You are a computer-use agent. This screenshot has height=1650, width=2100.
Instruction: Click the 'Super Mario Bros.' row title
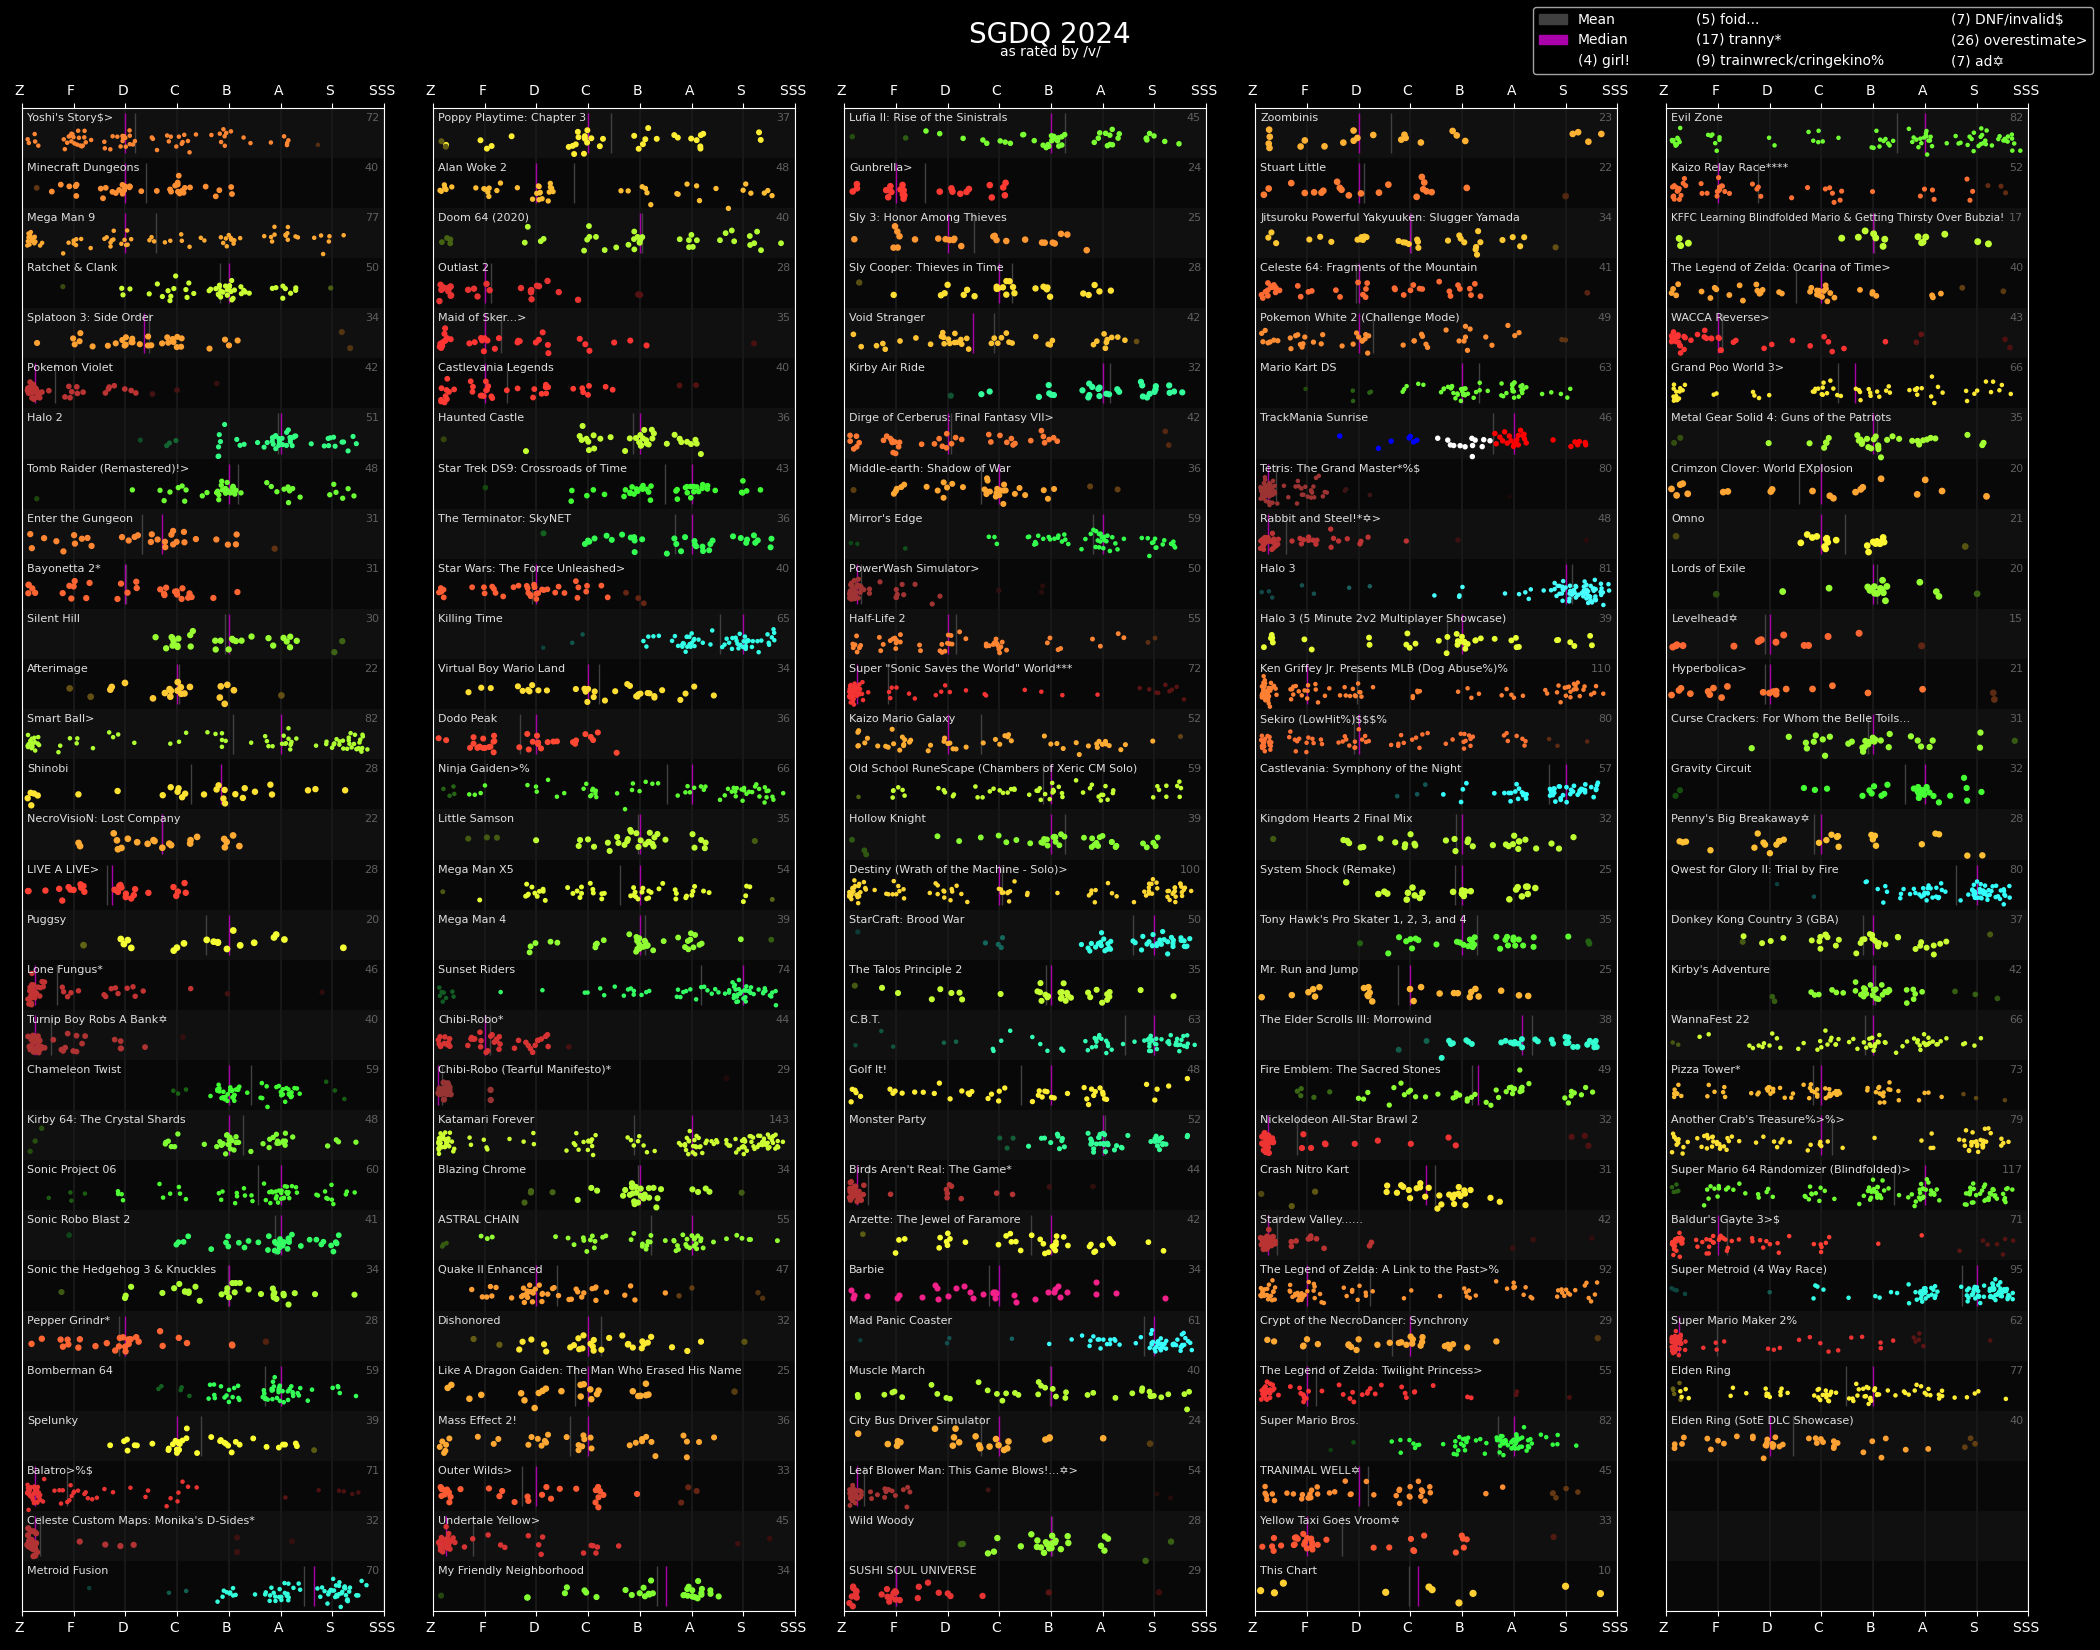coord(1309,1421)
